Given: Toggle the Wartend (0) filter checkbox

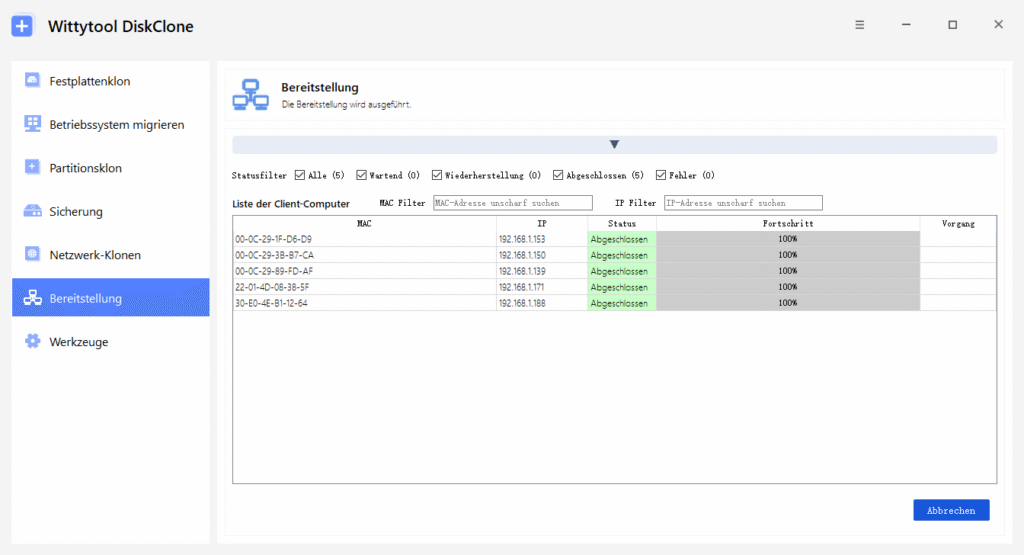Looking at the screenshot, I should point(361,175).
